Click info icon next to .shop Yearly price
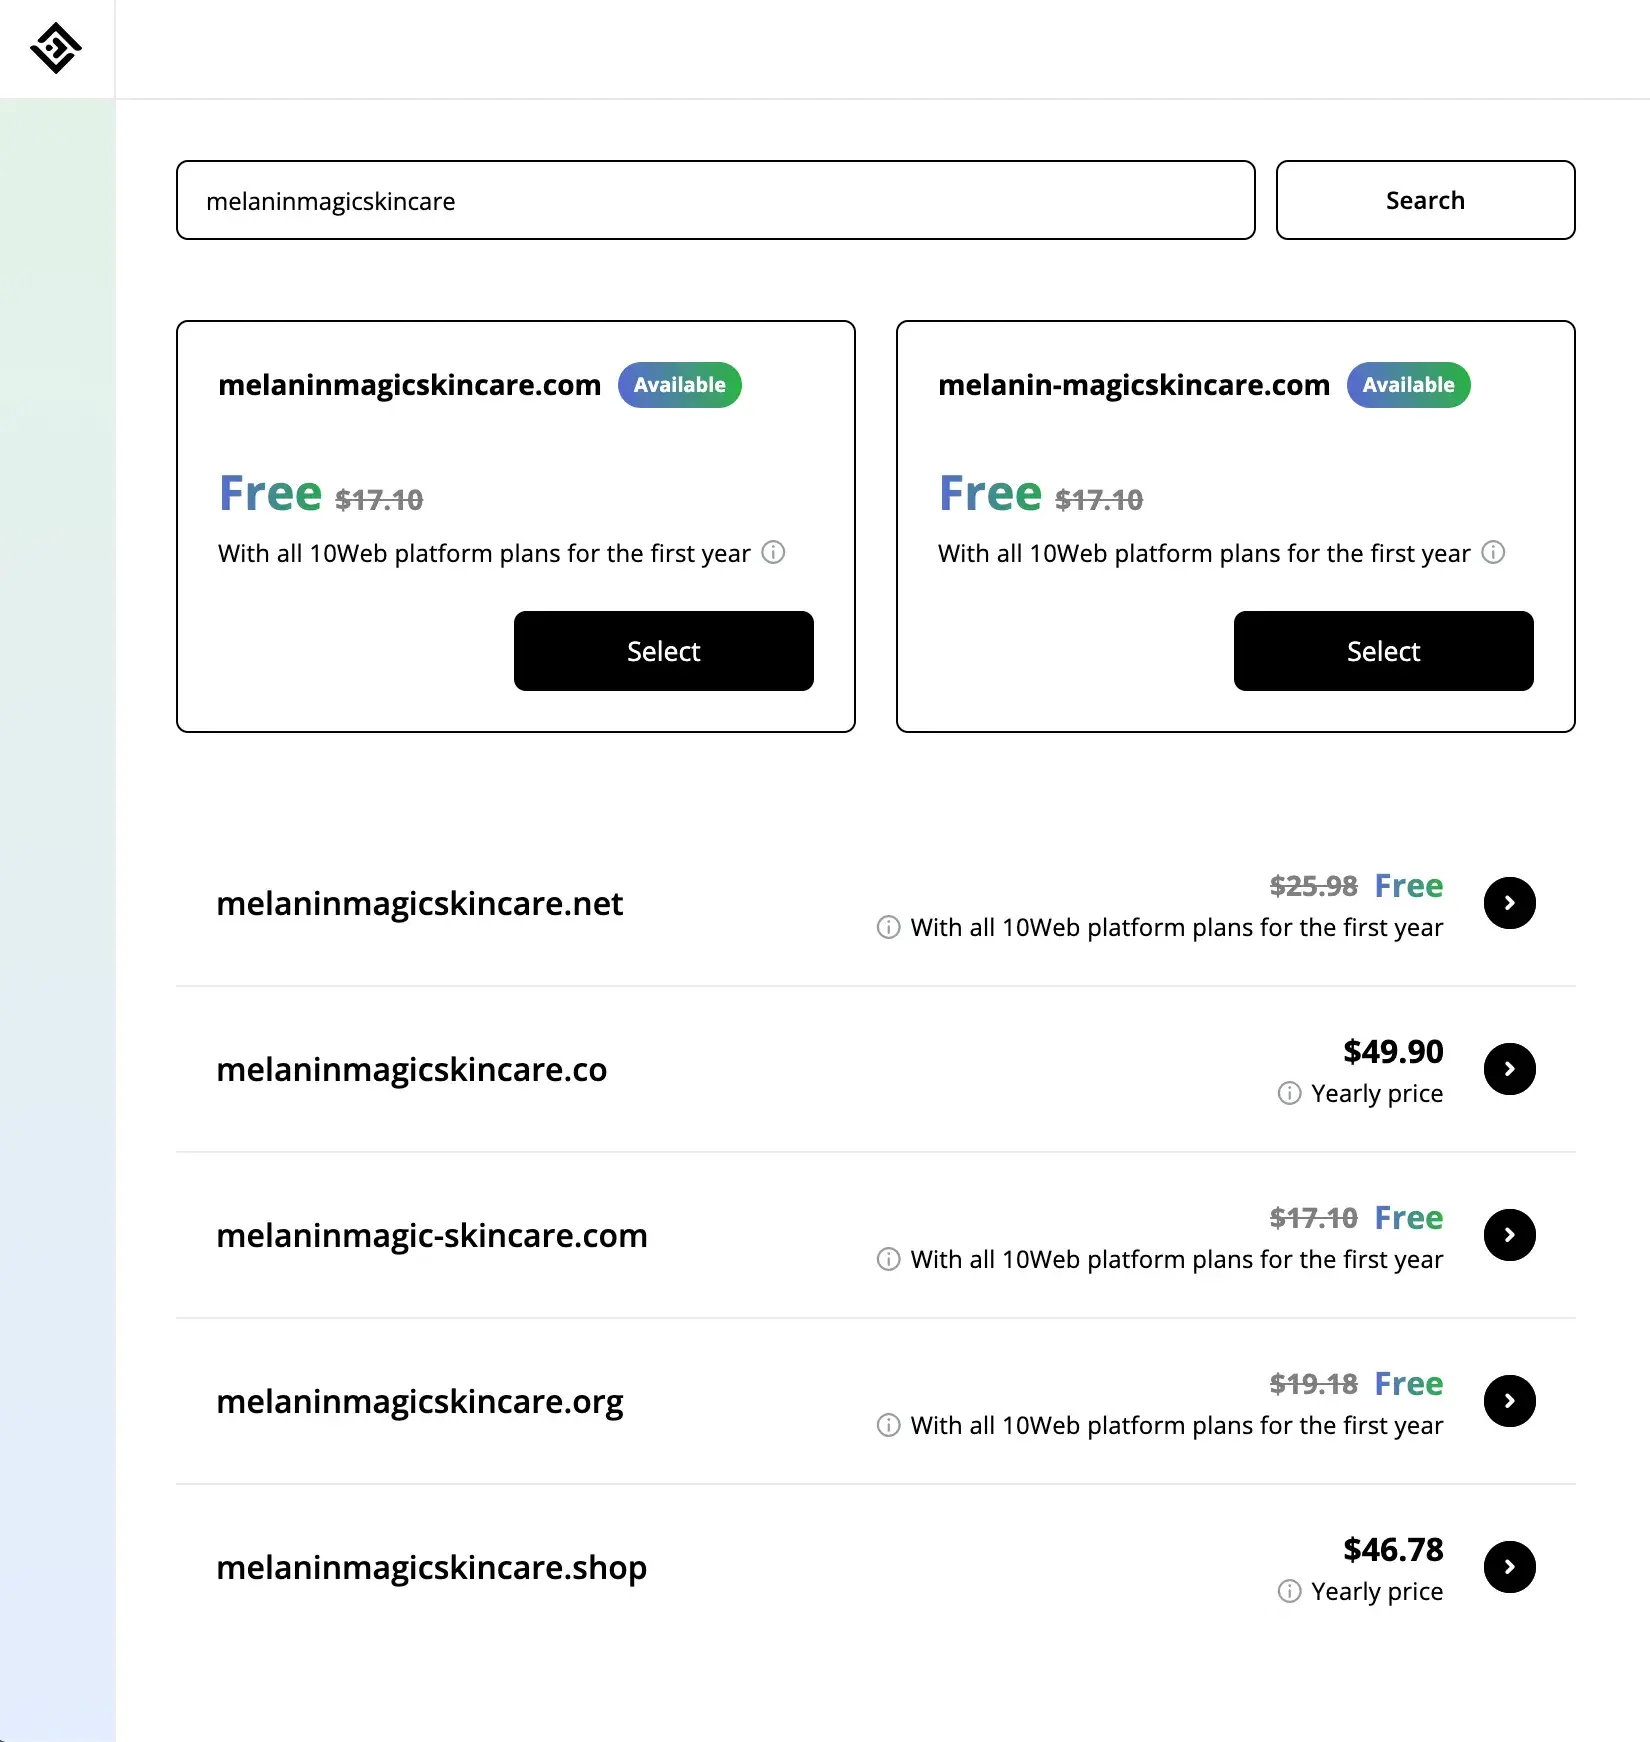The image size is (1650, 1742). click(1289, 1591)
